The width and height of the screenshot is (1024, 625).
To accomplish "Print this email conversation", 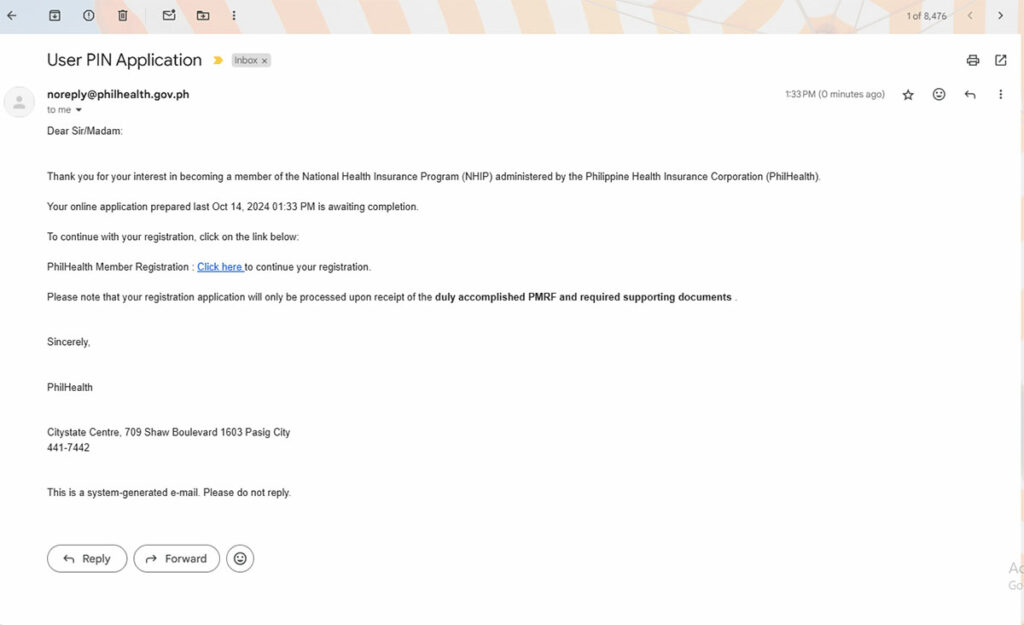I will click(x=972, y=61).
